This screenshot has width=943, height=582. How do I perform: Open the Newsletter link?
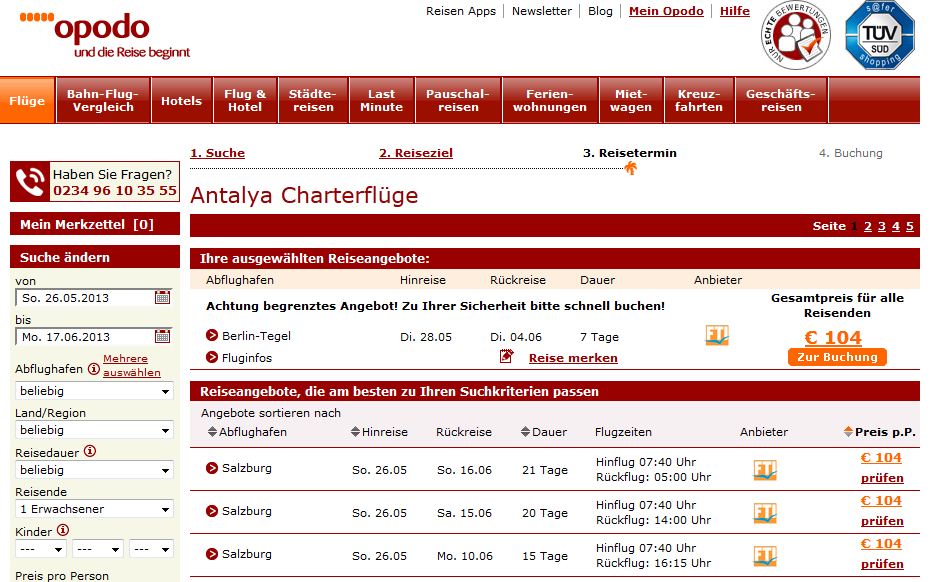coord(542,11)
